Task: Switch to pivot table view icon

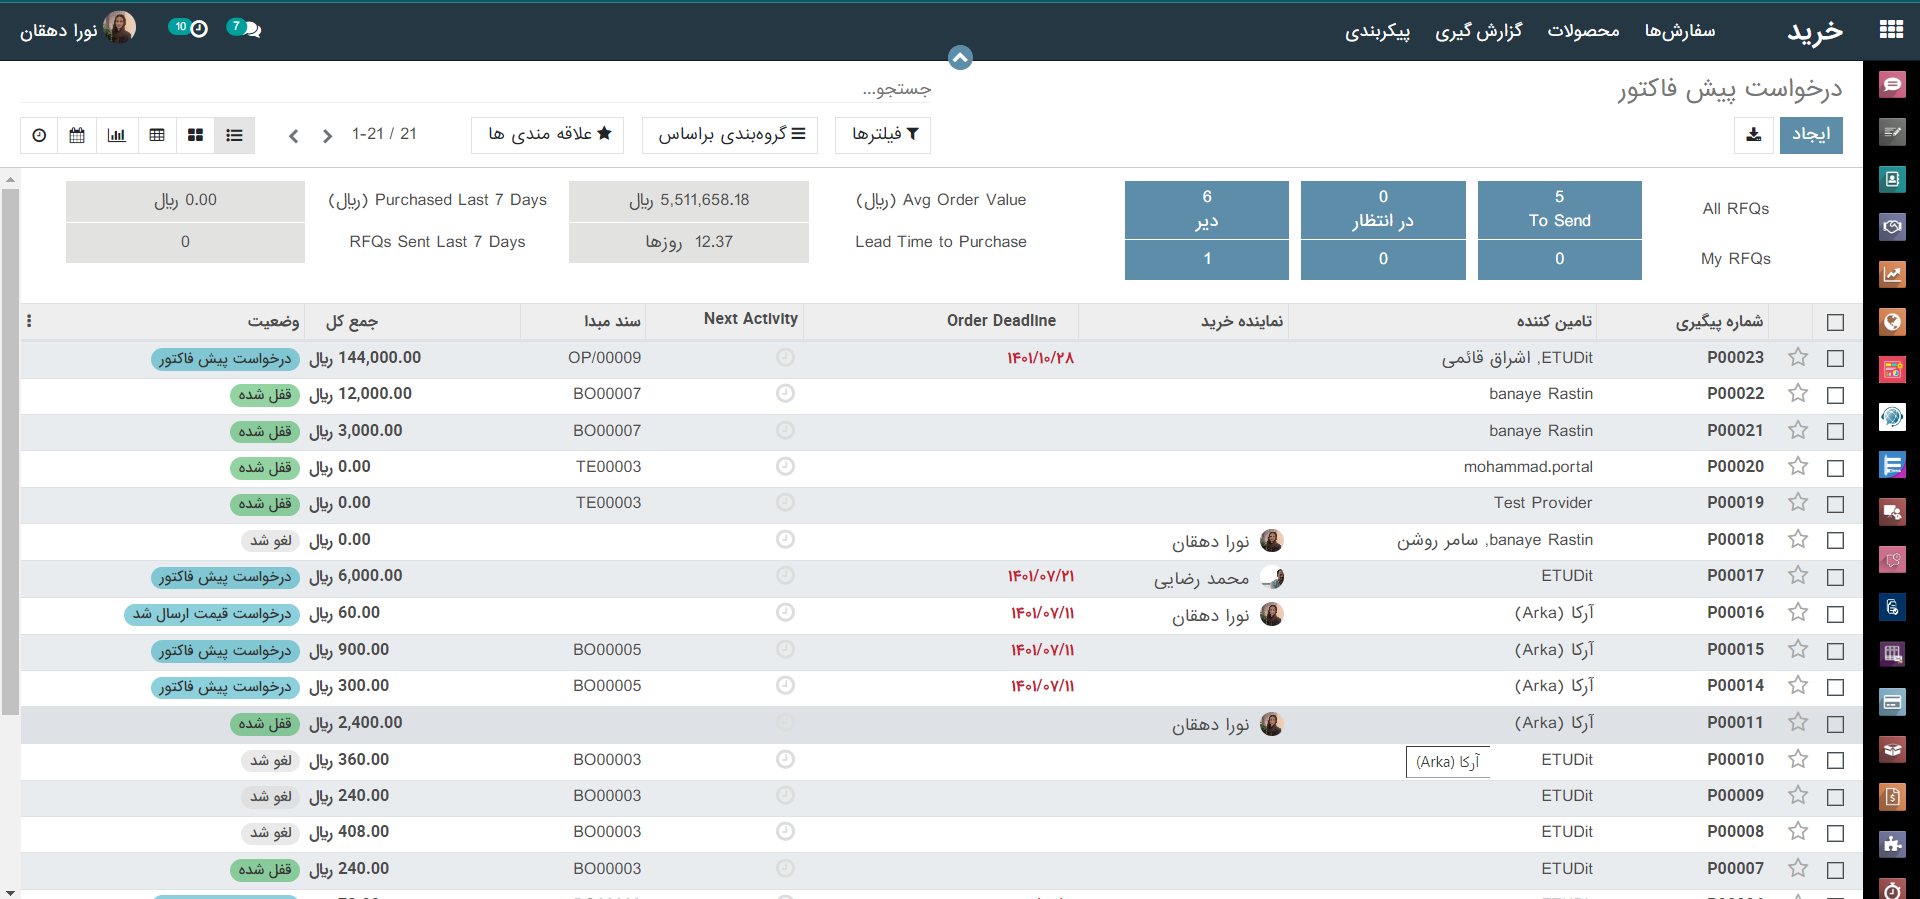Action: pyautogui.click(x=157, y=135)
